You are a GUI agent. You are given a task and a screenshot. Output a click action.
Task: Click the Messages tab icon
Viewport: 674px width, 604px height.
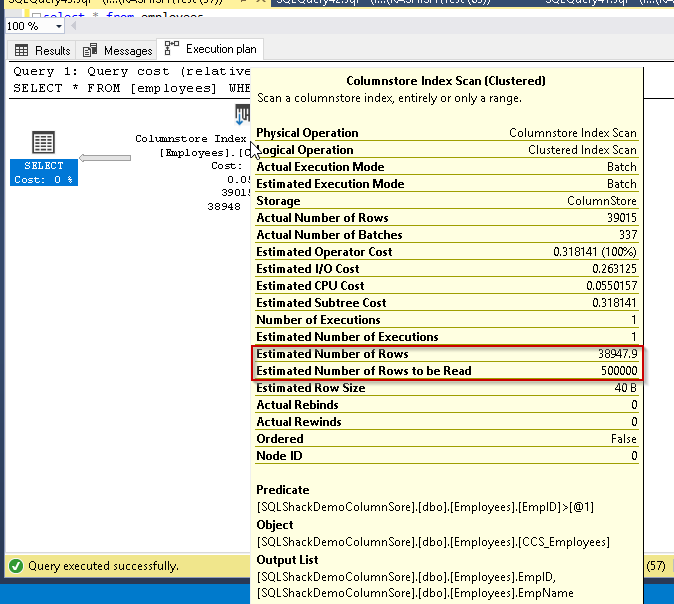click(x=91, y=50)
